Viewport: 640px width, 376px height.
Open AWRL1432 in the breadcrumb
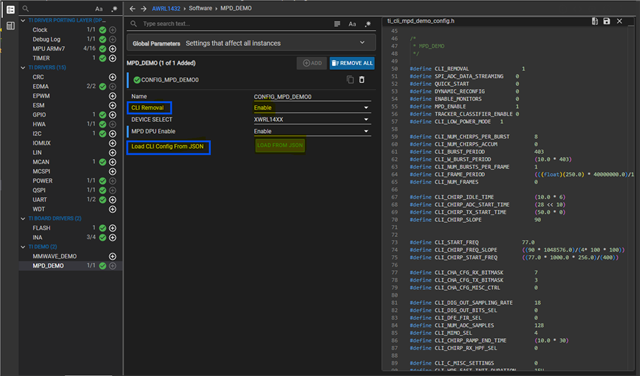pos(166,8)
